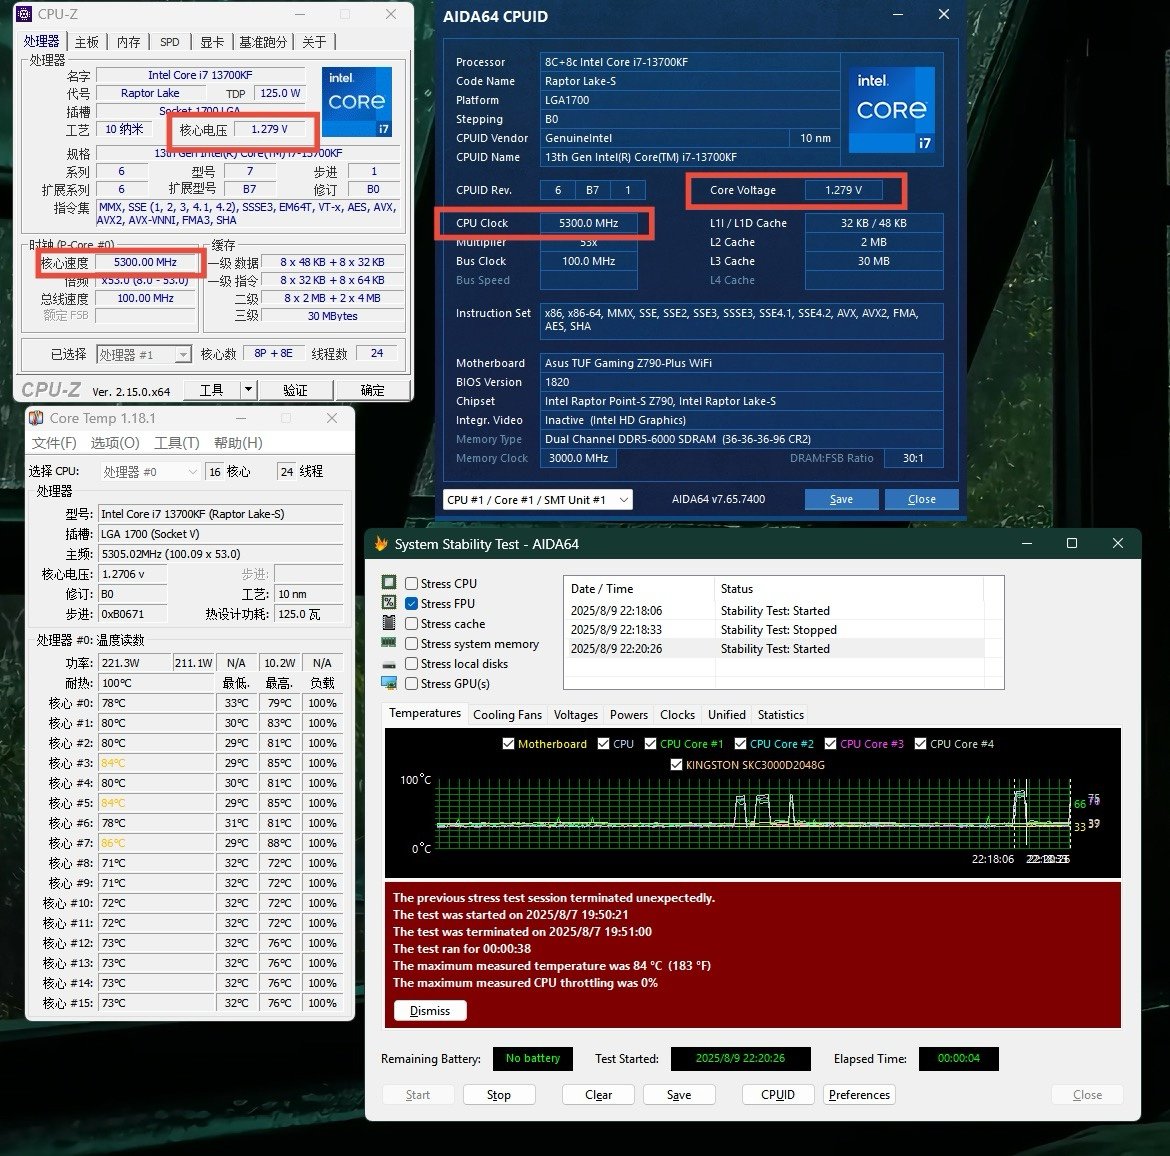
Task: Open Core Temp 选项(O) menu
Action: [x=115, y=443]
